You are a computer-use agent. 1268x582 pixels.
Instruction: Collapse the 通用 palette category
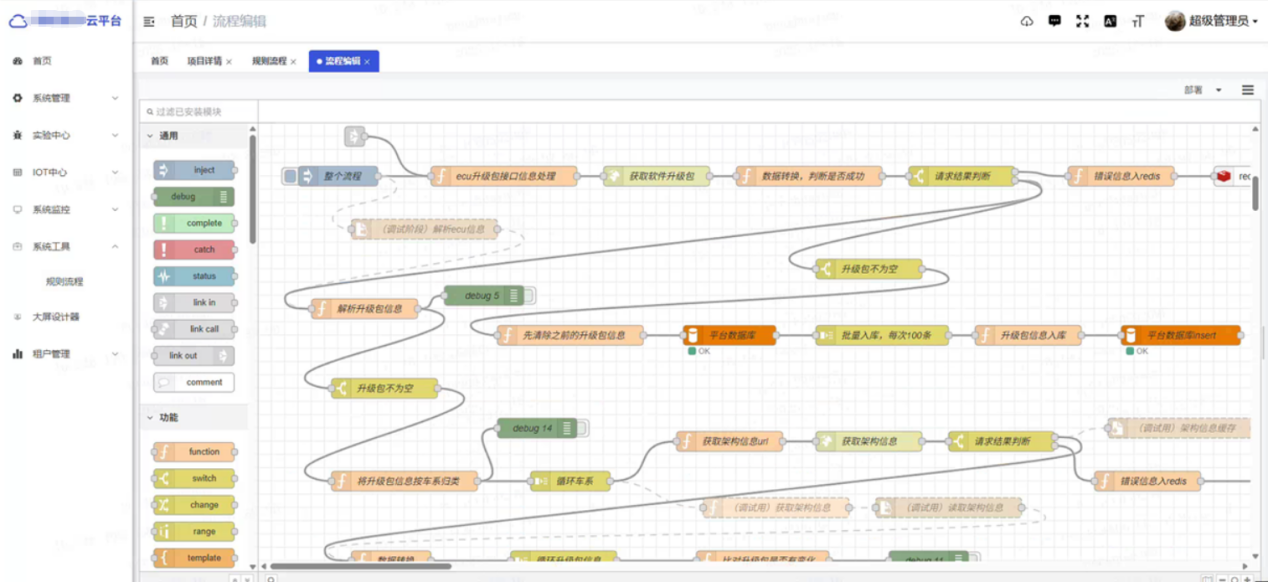[150, 136]
